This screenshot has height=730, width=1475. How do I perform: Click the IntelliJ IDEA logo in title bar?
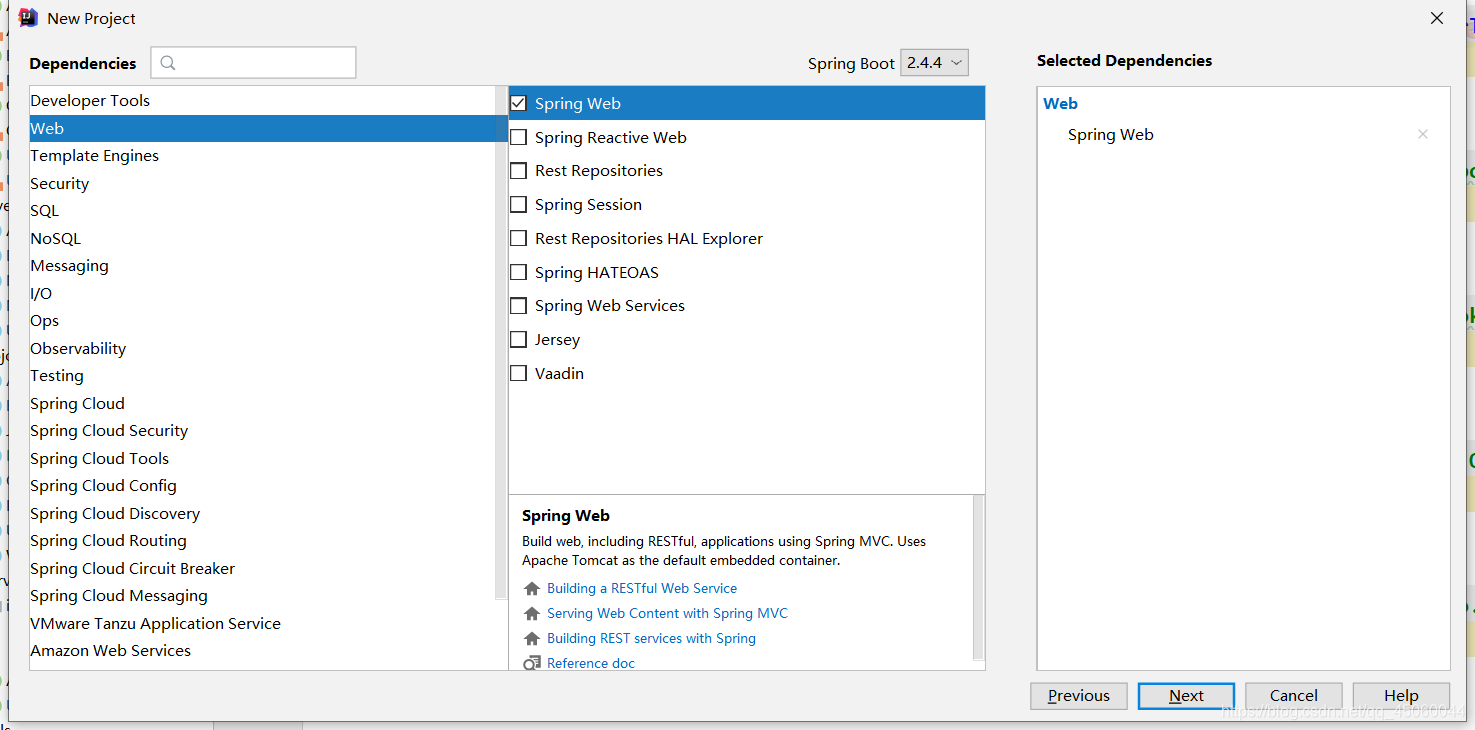pos(28,18)
